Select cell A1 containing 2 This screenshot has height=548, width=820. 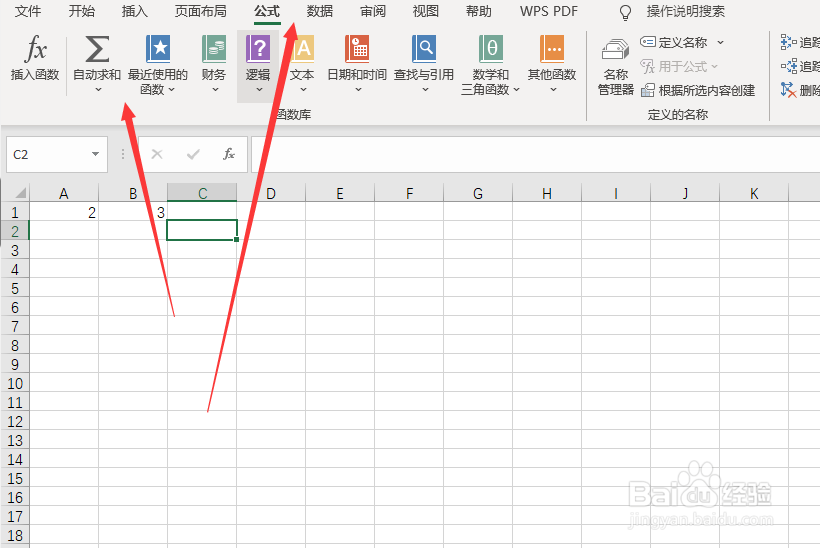point(64,212)
